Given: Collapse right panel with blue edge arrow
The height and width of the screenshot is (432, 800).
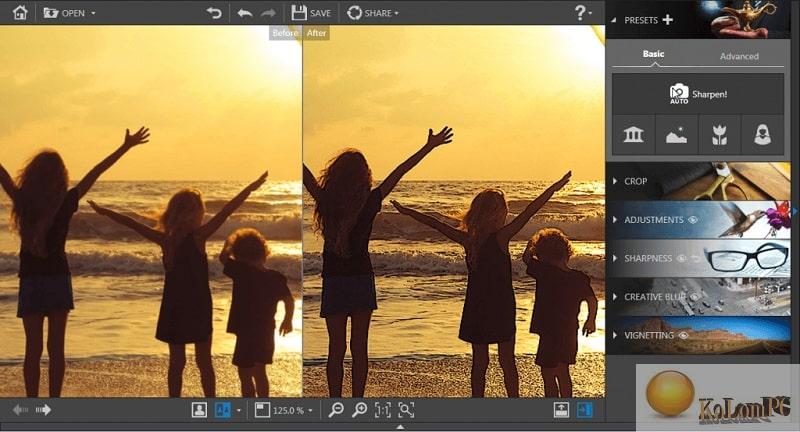Looking at the screenshot, I should coord(795,211).
